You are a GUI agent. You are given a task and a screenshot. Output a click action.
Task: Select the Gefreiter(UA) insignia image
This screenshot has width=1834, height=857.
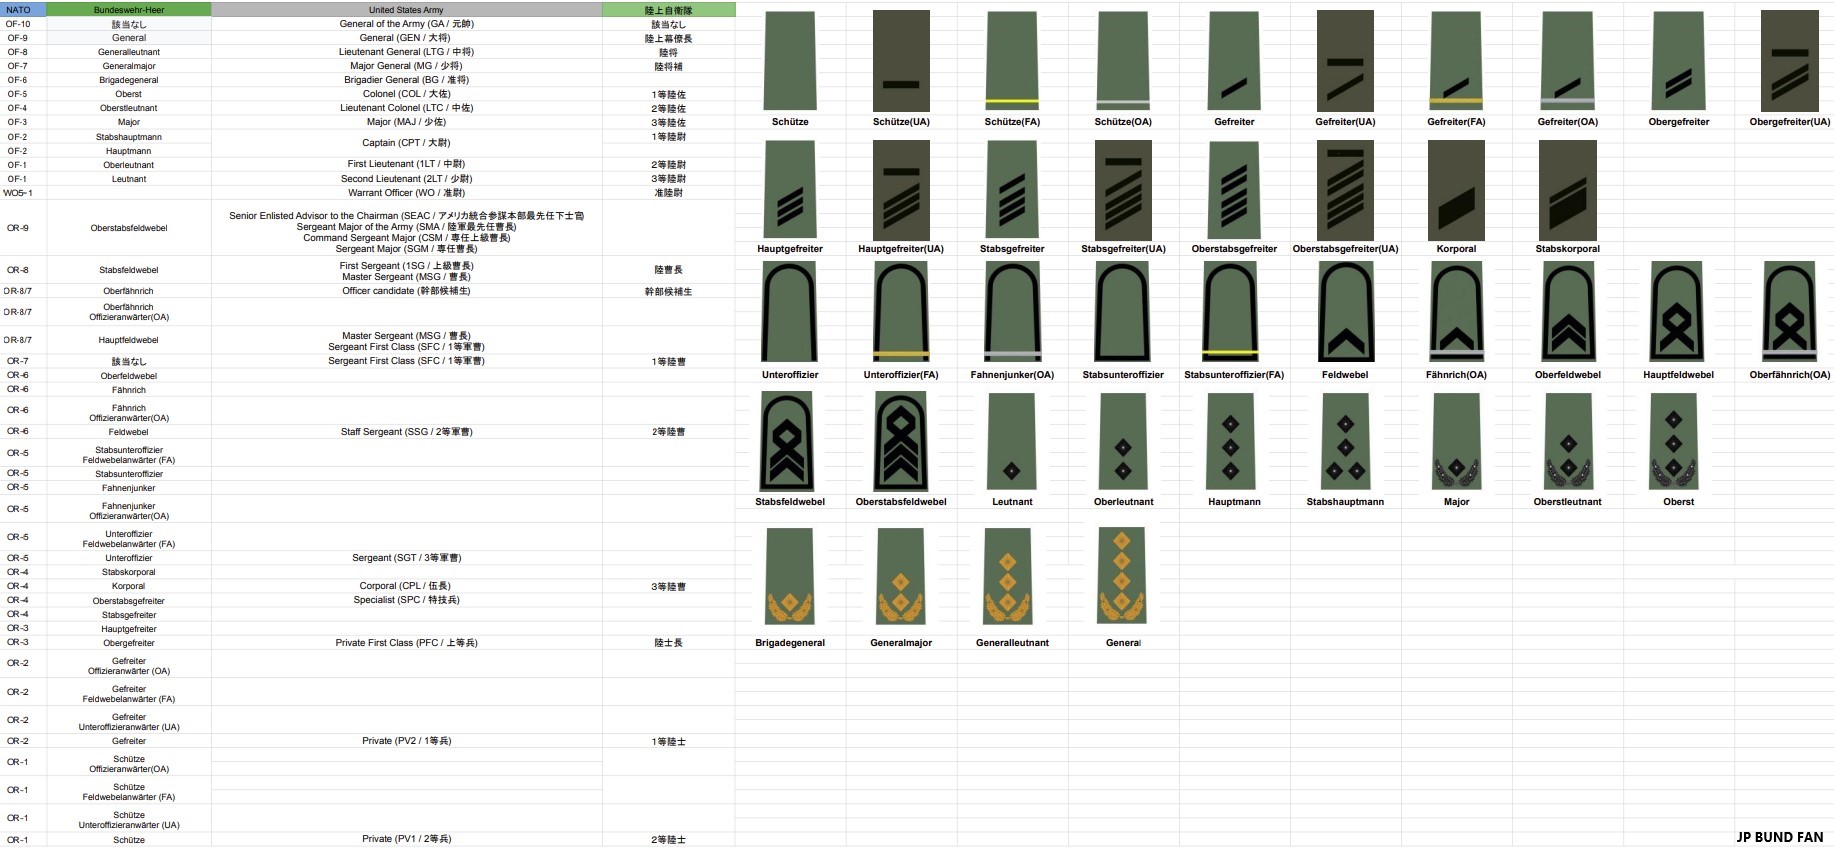point(1345,61)
